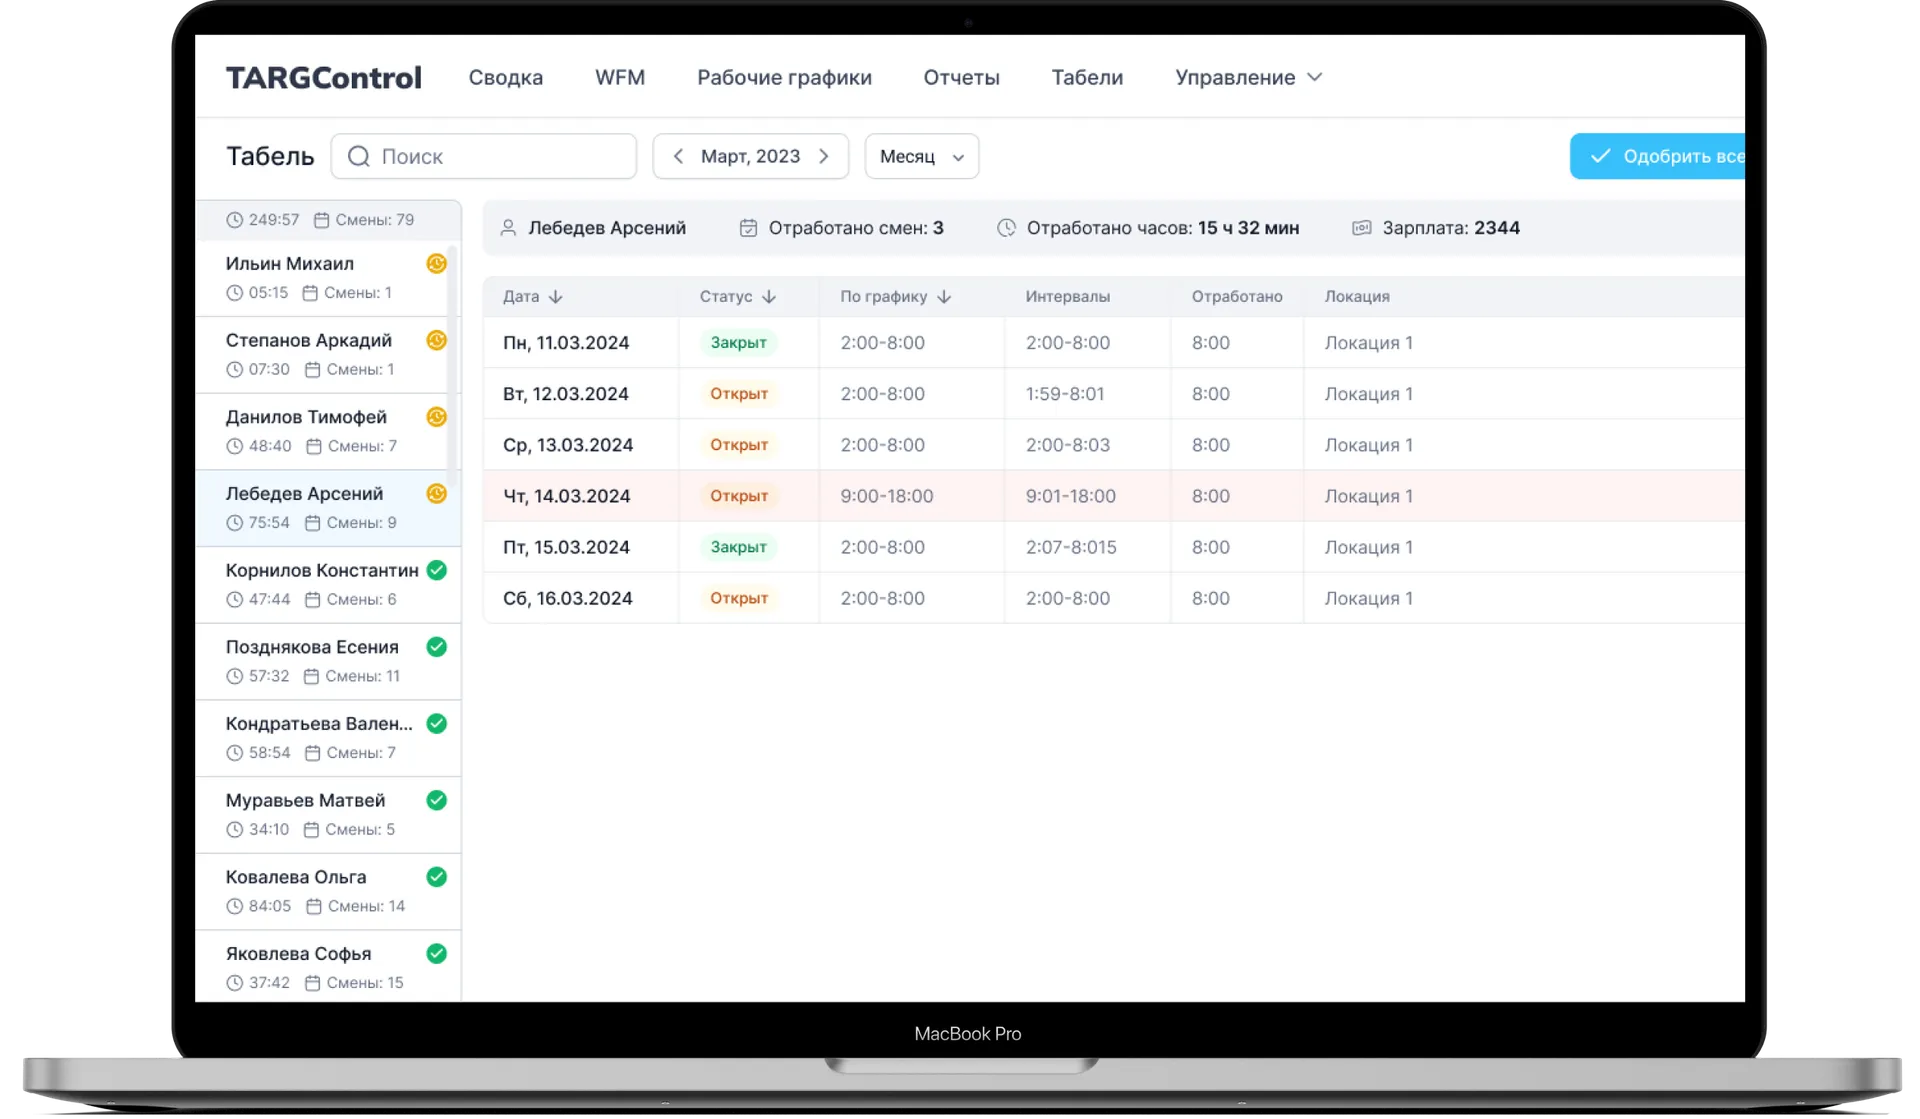Viewport: 1920px width, 1119px height.
Task: Click the employee list scrollbar
Action: pyautogui.click(x=452, y=360)
